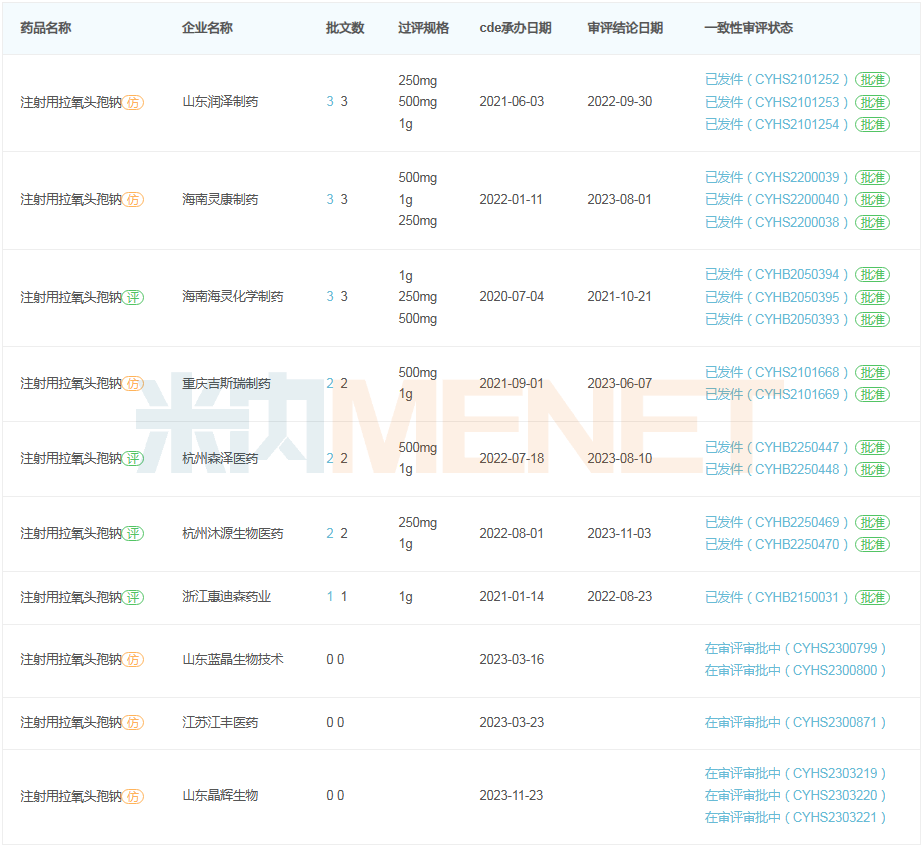Click the 评 badge in 浙江惠迪森药业 row
The image size is (923, 847).
(133, 597)
